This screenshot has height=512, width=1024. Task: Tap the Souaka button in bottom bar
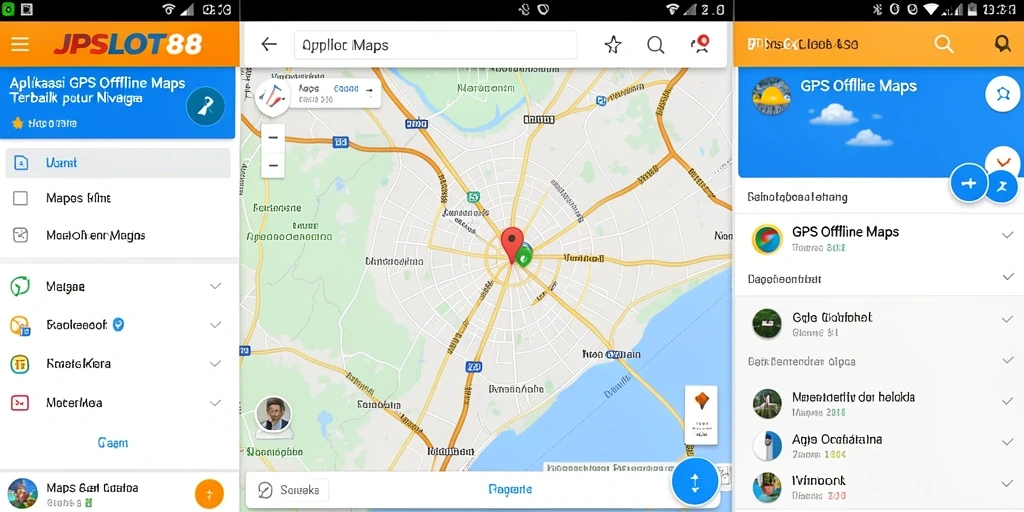click(293, 489)
